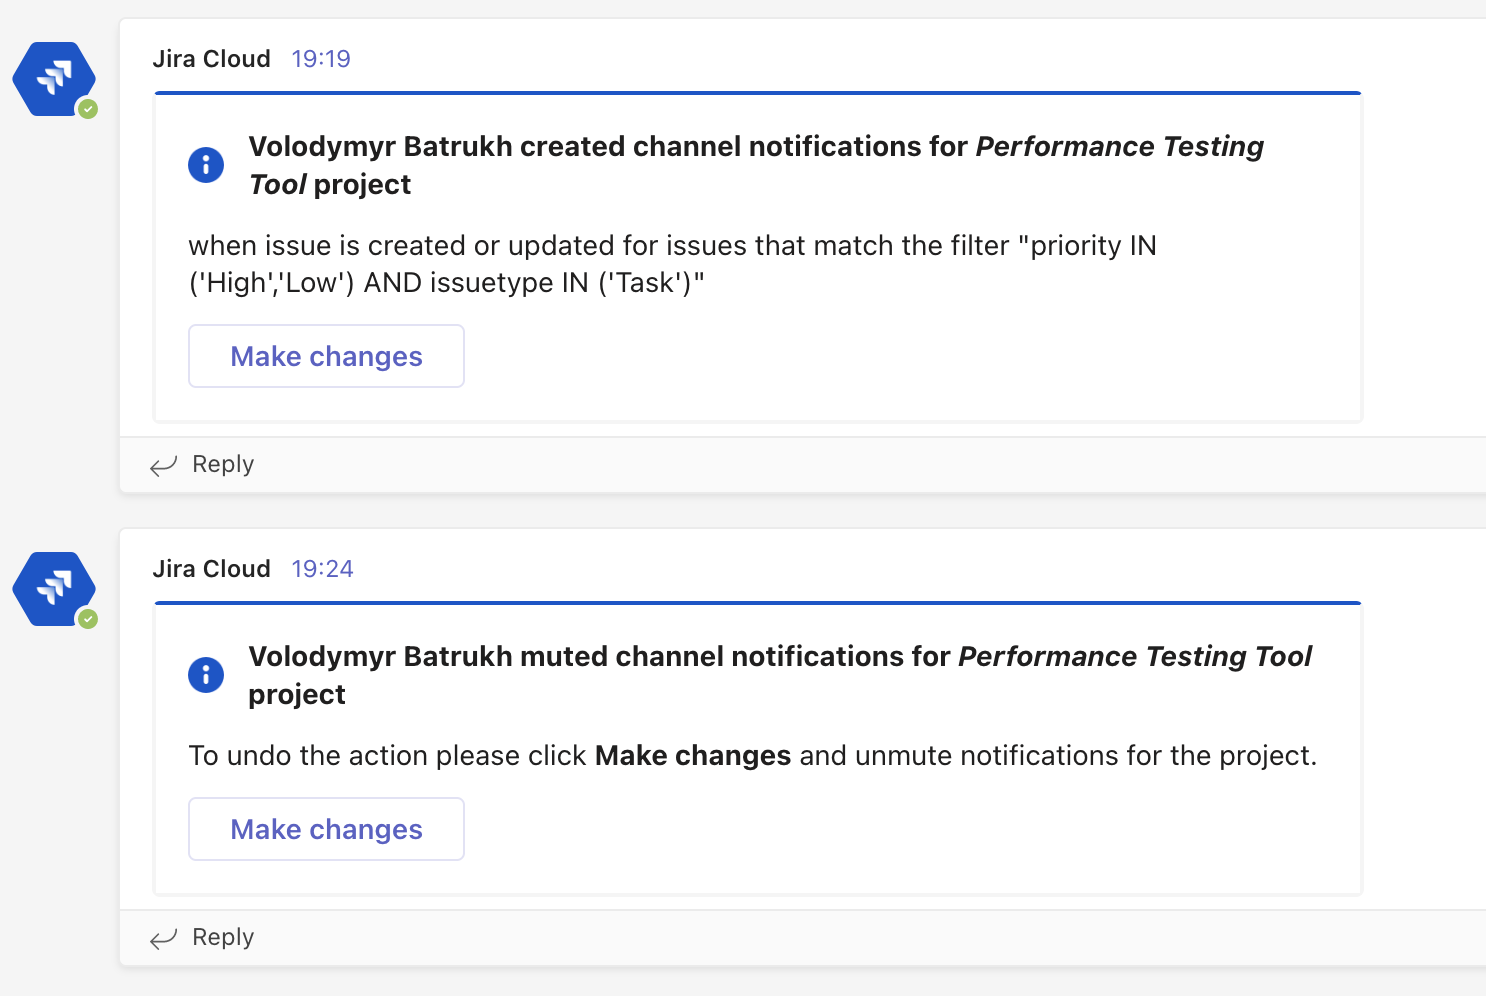Open the 19:19 timestamp link
This screenshot has width=1486, height=996.
321,58
